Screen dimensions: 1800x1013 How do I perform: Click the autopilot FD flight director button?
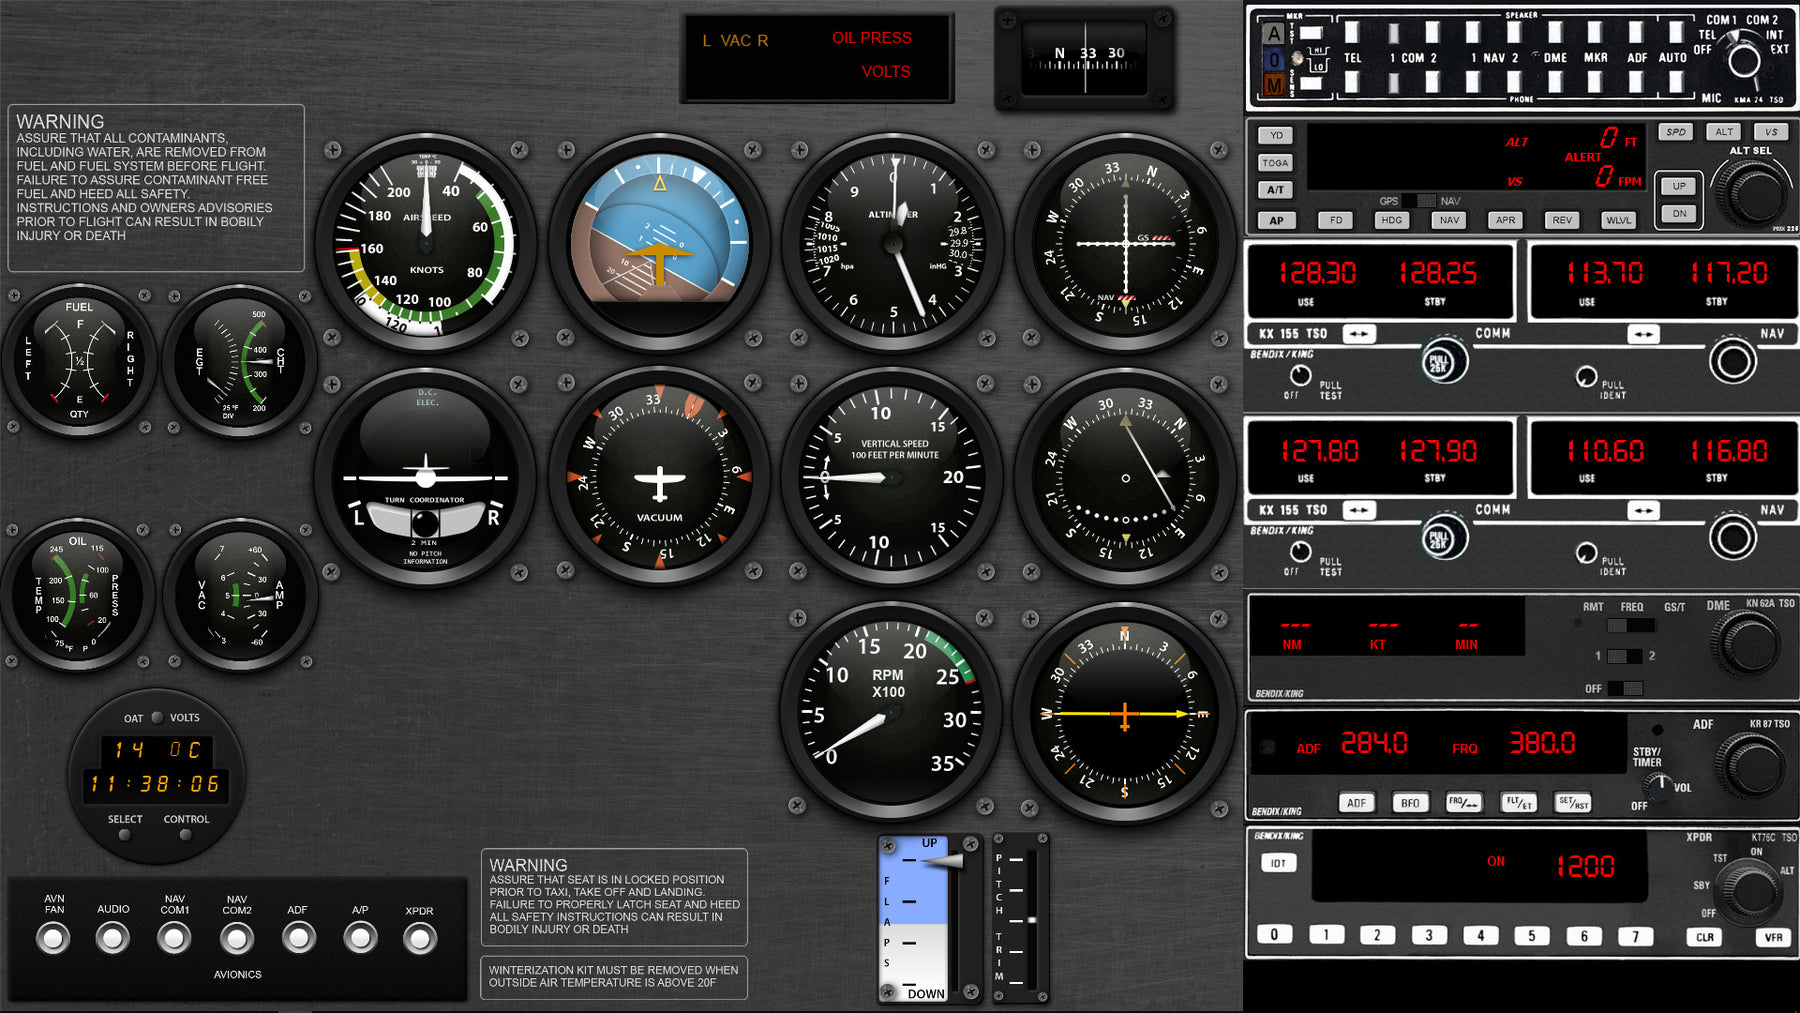pyautogui.click(x=1336, y=220)
